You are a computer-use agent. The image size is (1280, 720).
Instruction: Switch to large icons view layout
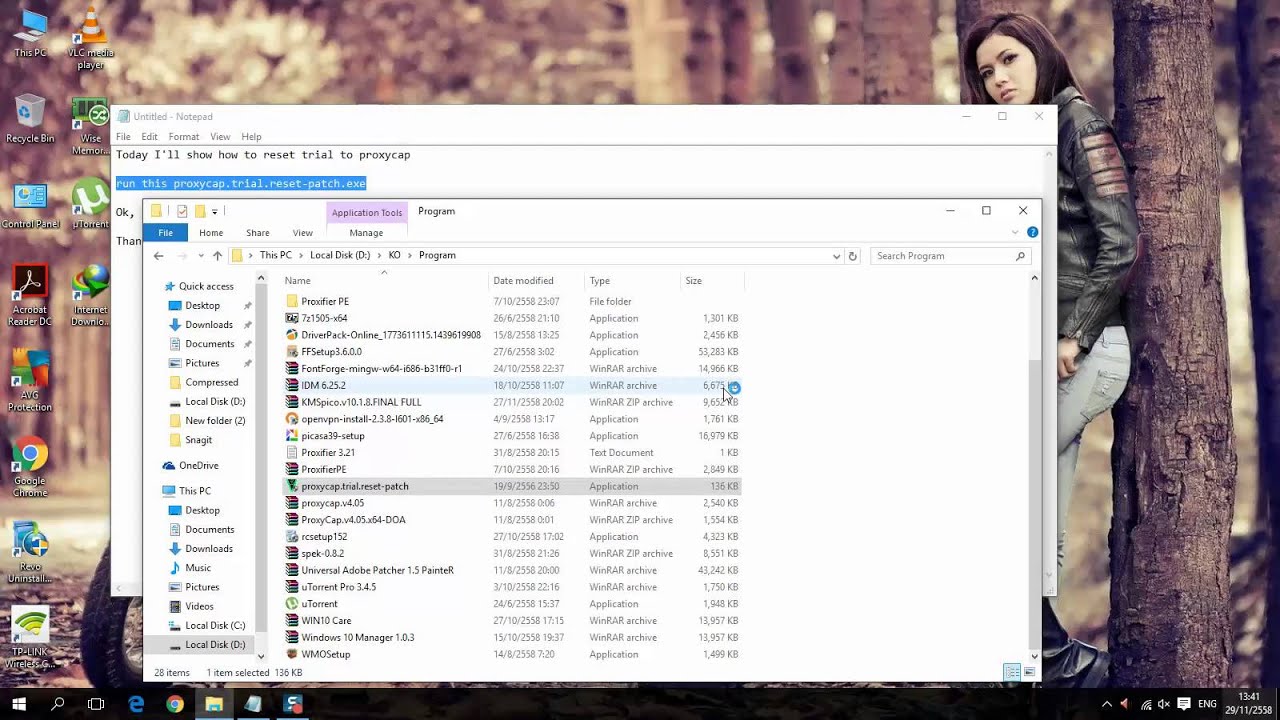coord(1029,672)
